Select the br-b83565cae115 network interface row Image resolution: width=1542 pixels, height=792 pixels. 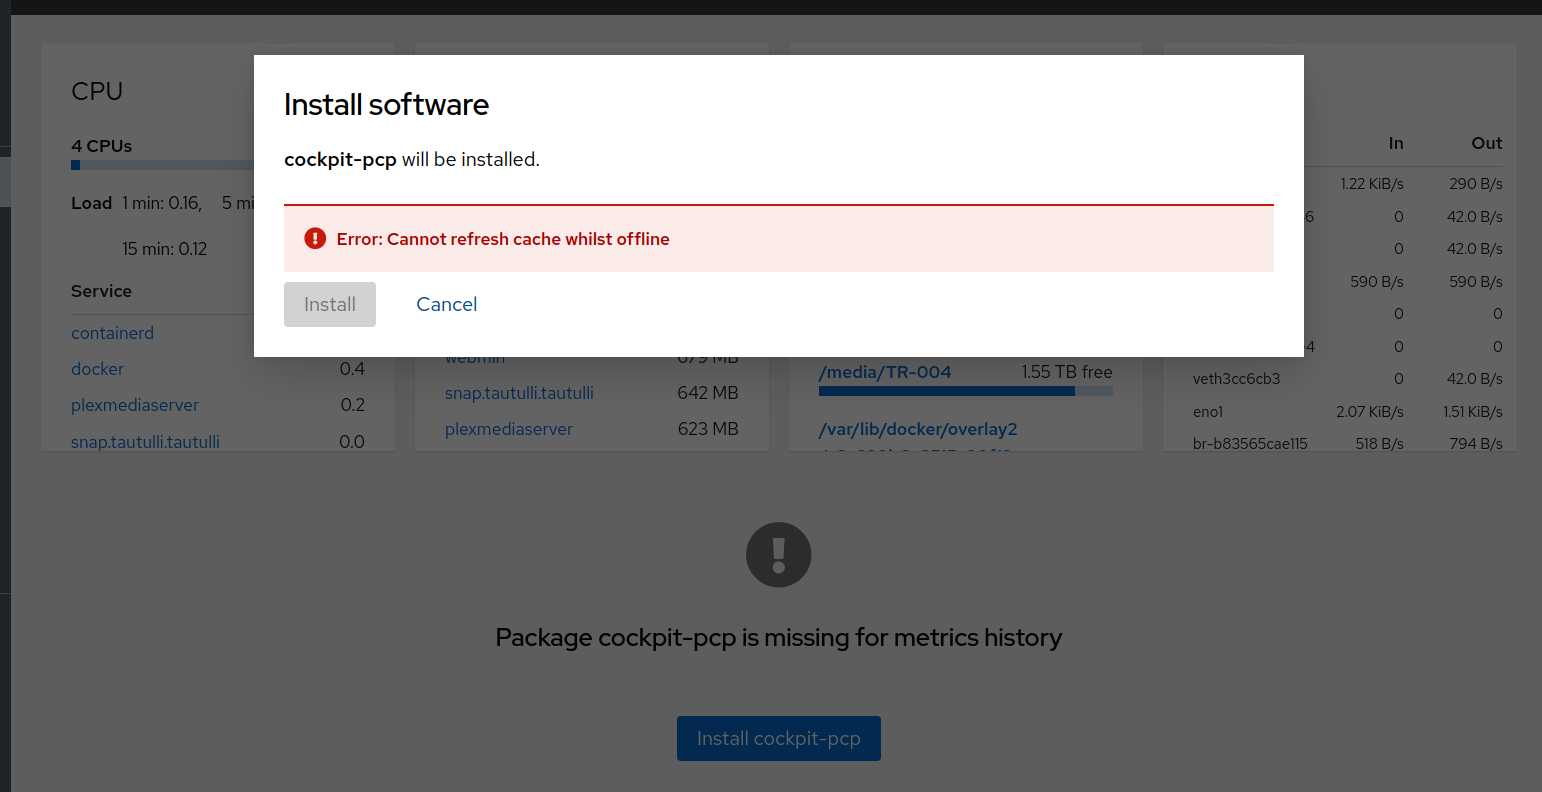click(x=1250, y=444)
